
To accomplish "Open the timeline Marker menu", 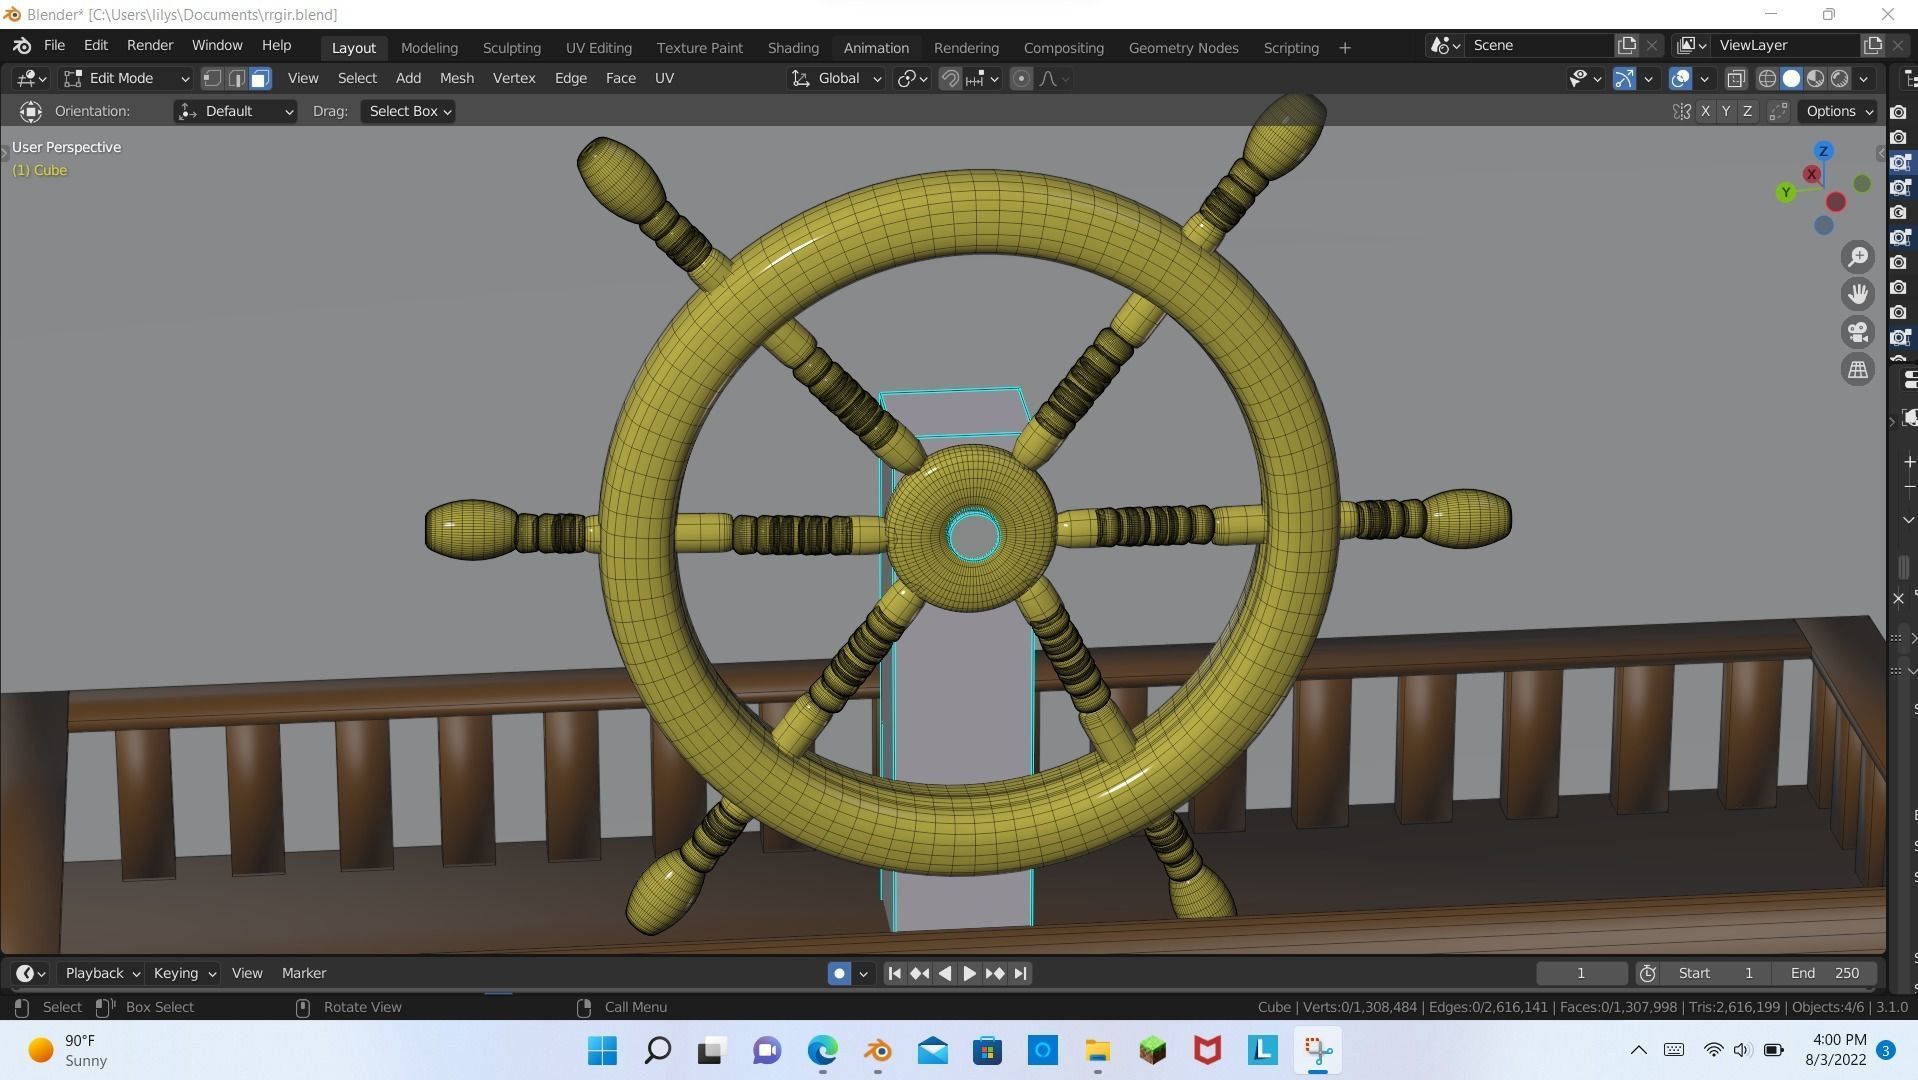I will point(304,973).
